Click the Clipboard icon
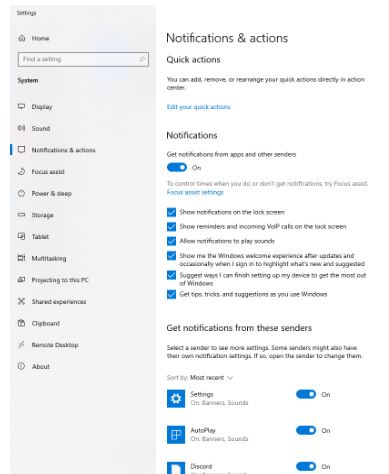Screen dimensions: 389x474 [x=21, y=323]
